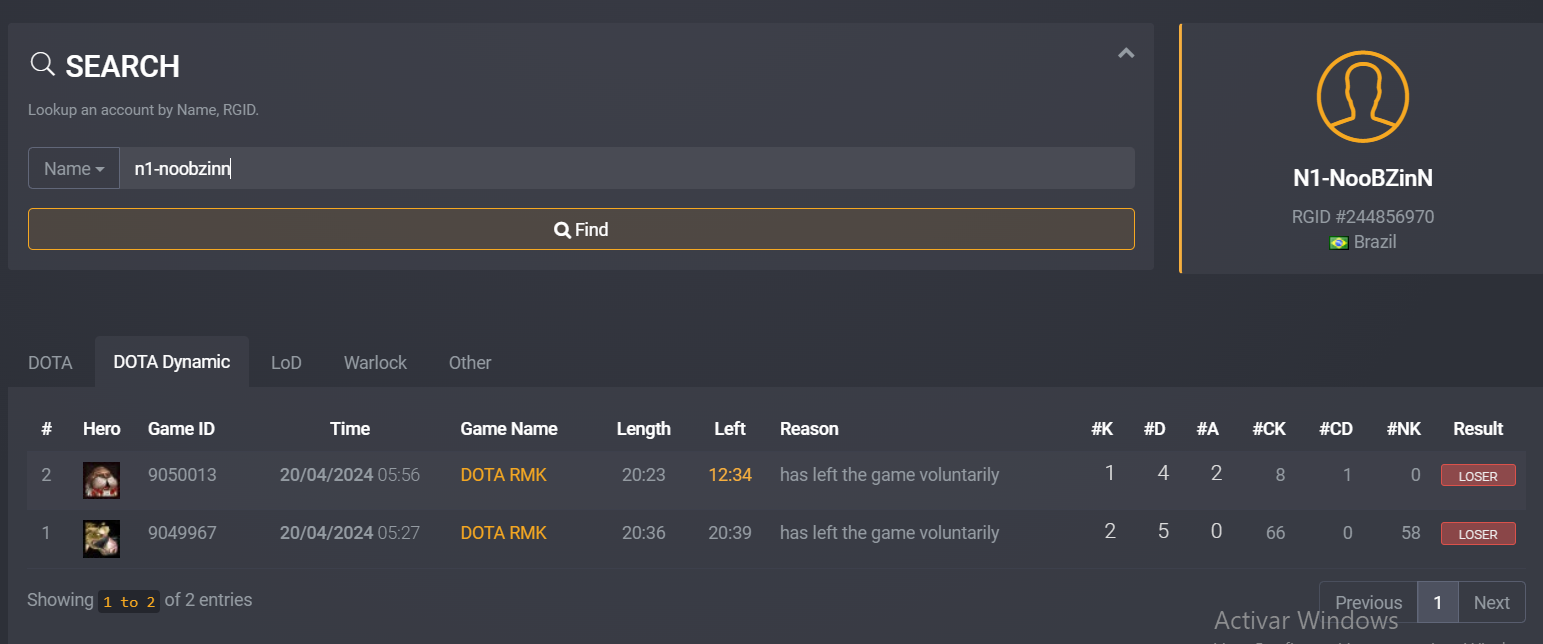Open DOTA RMK link for game 9049967

pos(504,533)
